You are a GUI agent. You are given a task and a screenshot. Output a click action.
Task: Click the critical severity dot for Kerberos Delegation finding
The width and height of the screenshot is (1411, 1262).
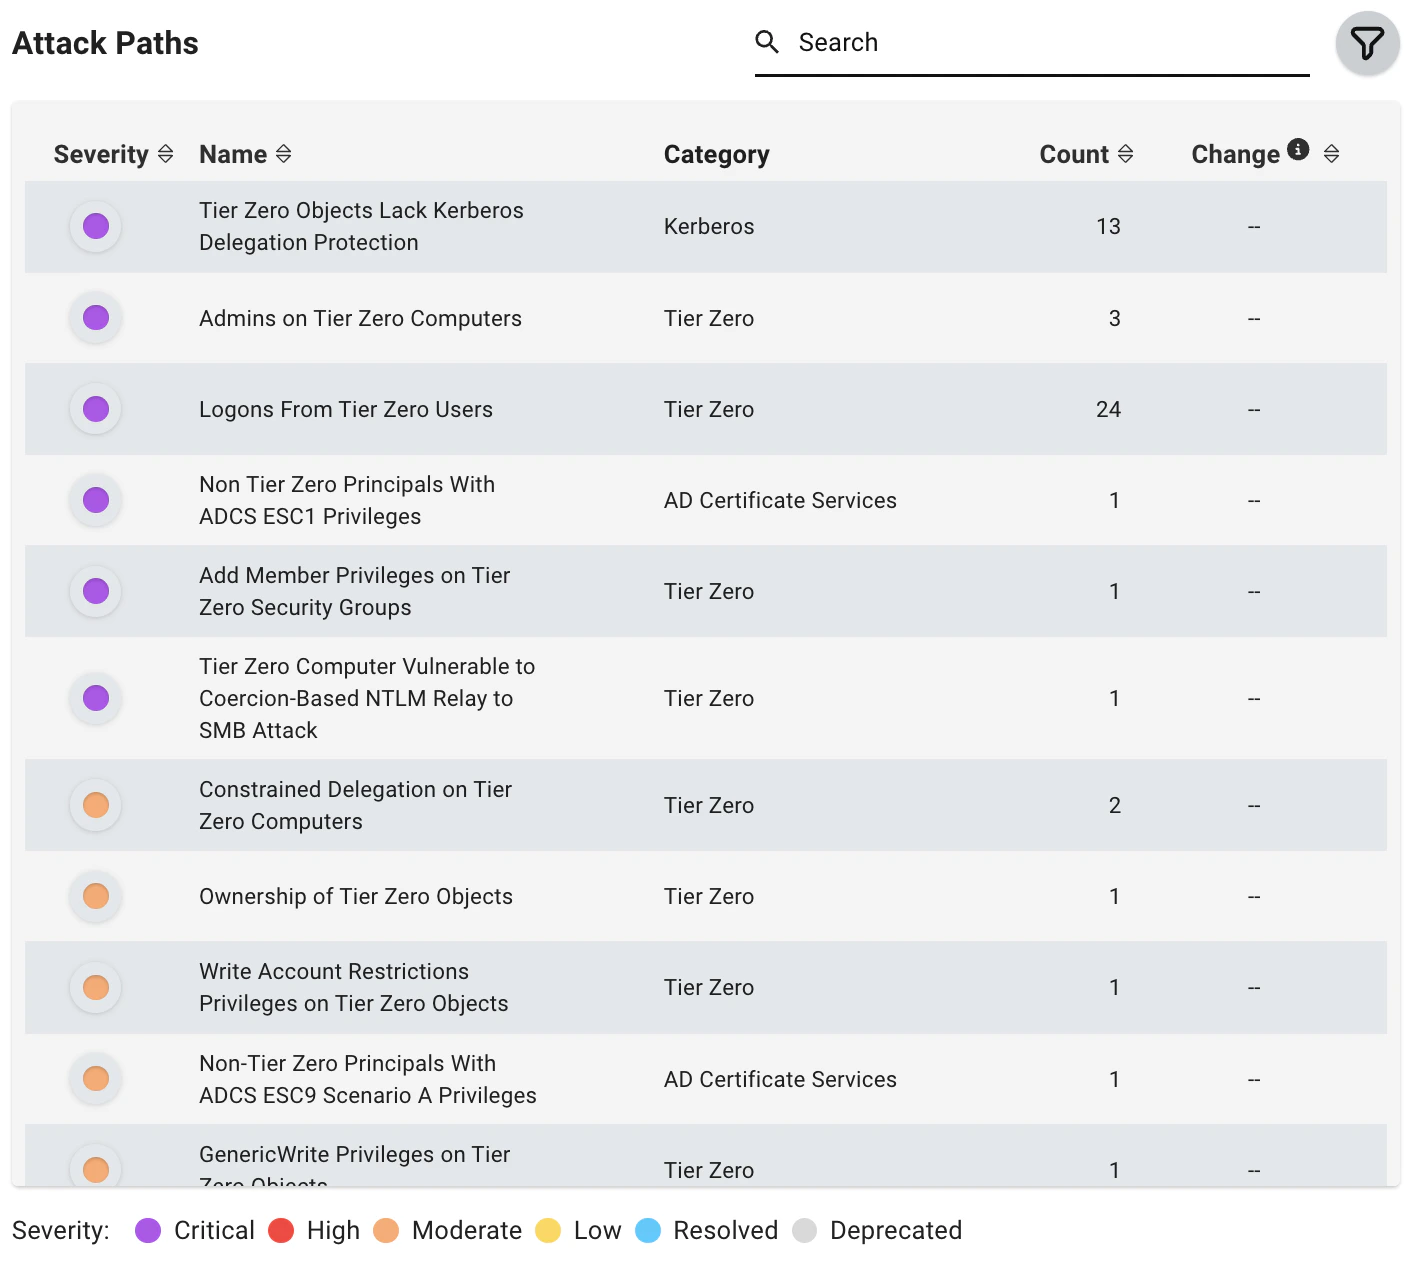pos(95,226)
